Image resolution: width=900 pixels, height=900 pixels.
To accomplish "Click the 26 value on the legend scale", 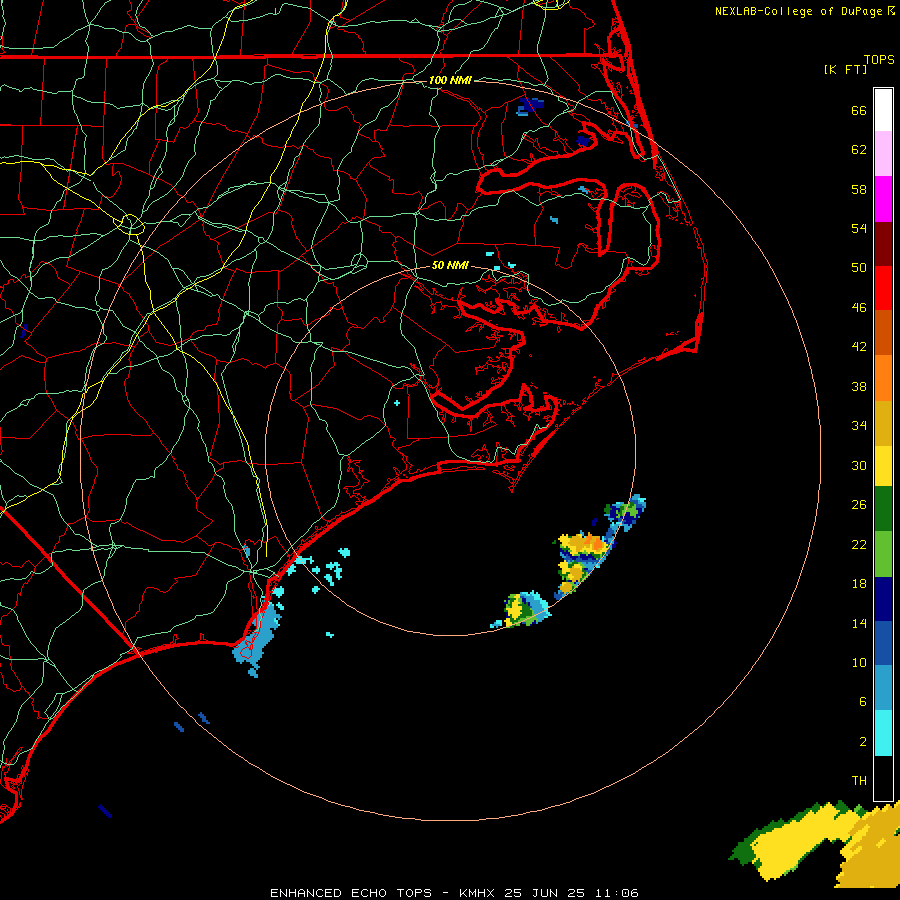I will [x=859, y=505].
